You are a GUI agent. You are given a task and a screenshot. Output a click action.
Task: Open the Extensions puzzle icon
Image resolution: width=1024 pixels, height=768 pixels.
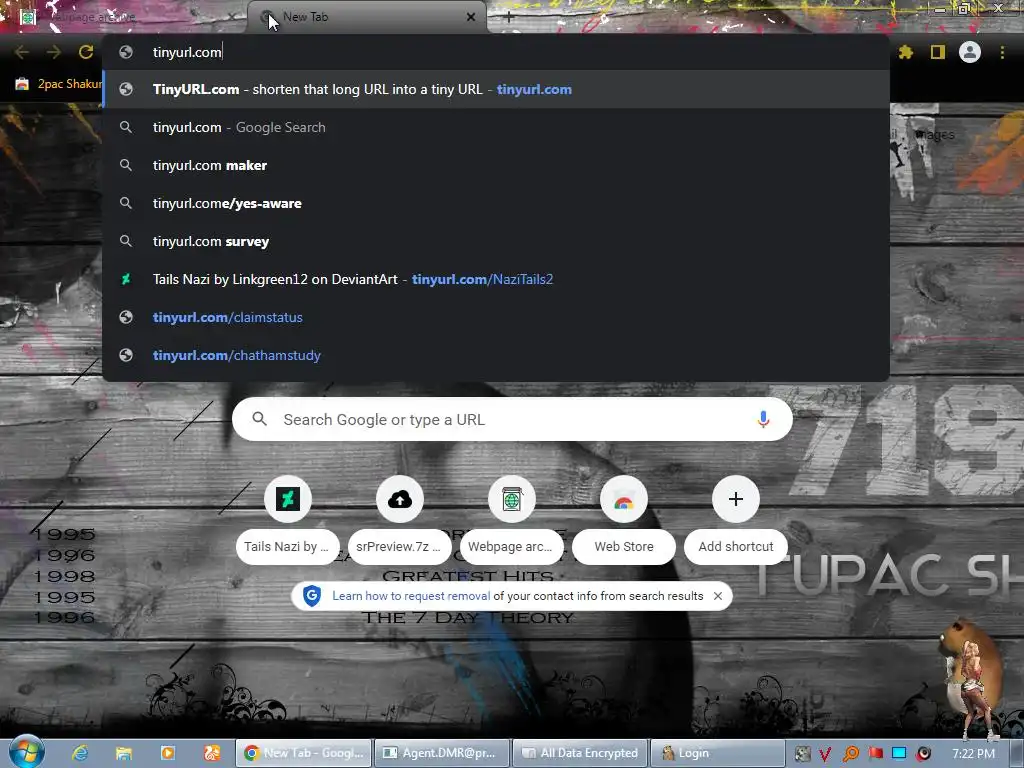point(905,52)
